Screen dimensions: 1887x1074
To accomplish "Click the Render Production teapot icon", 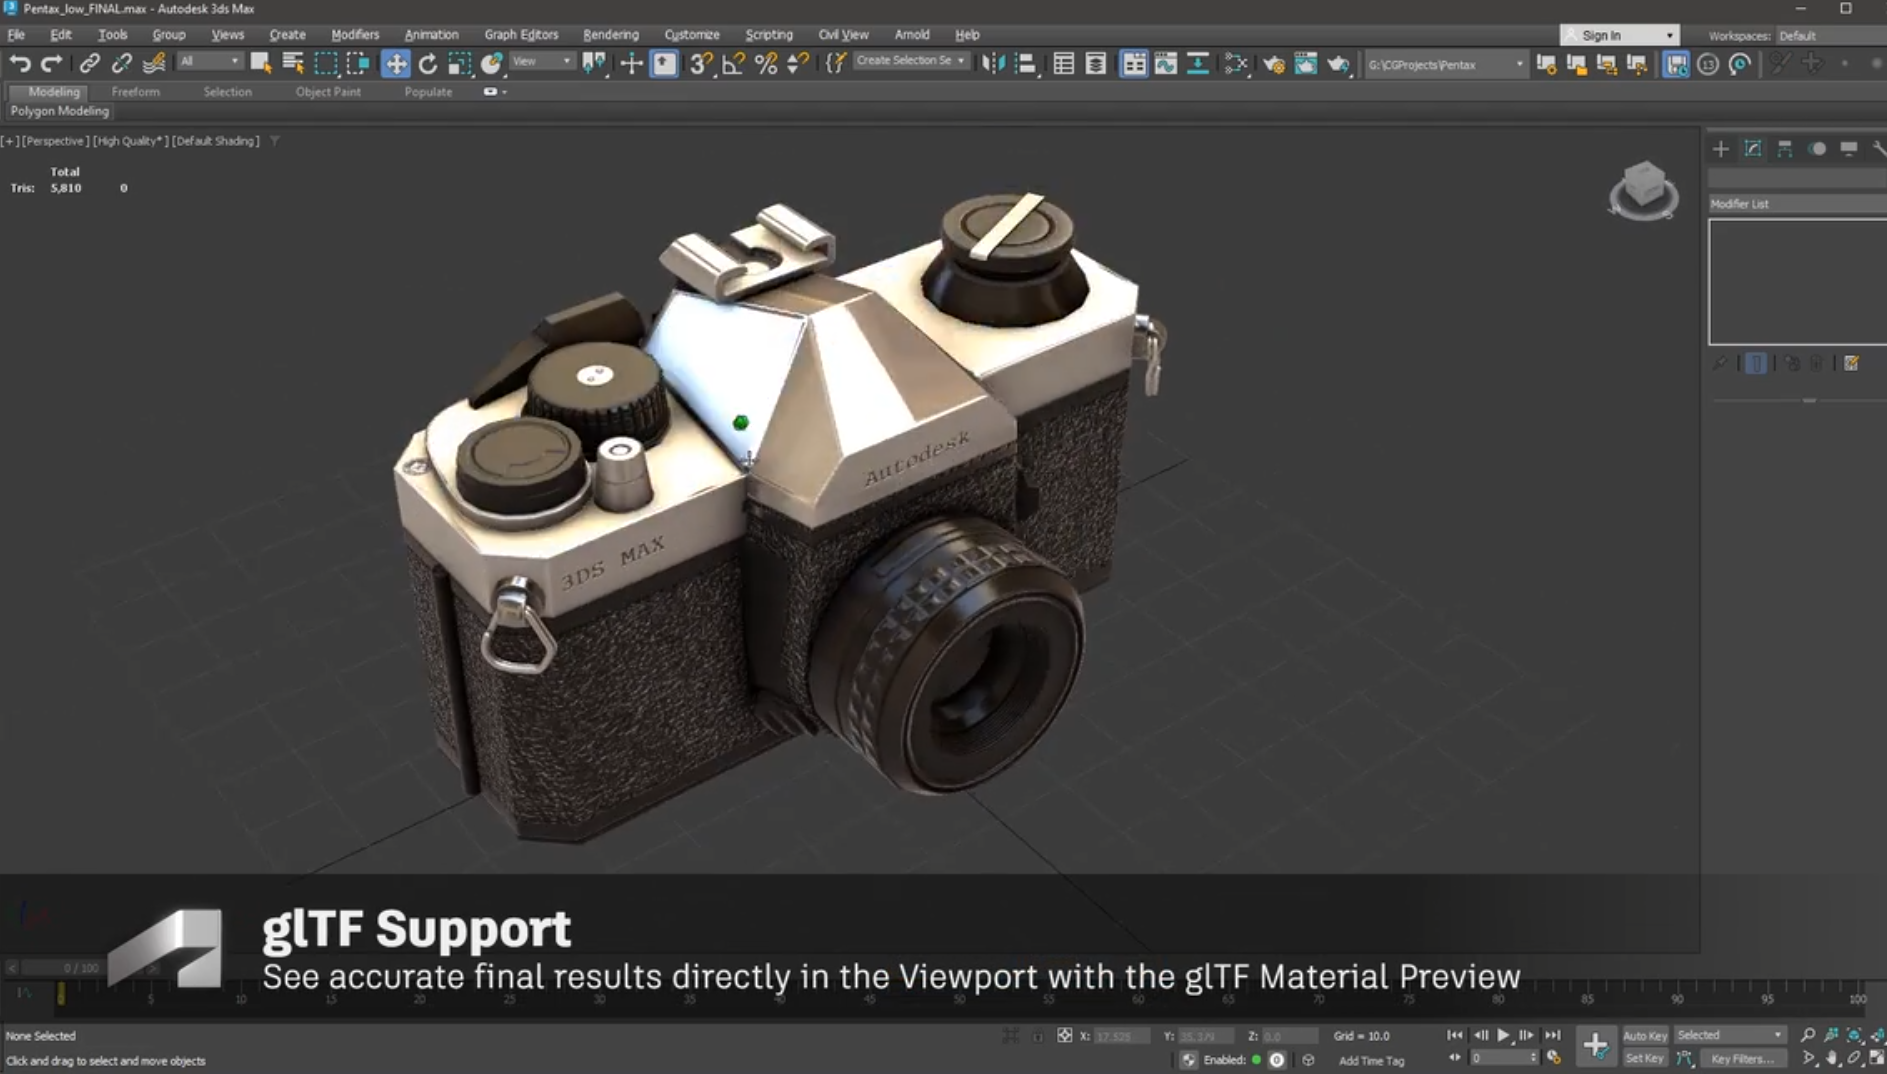I will pos(1338,64).
